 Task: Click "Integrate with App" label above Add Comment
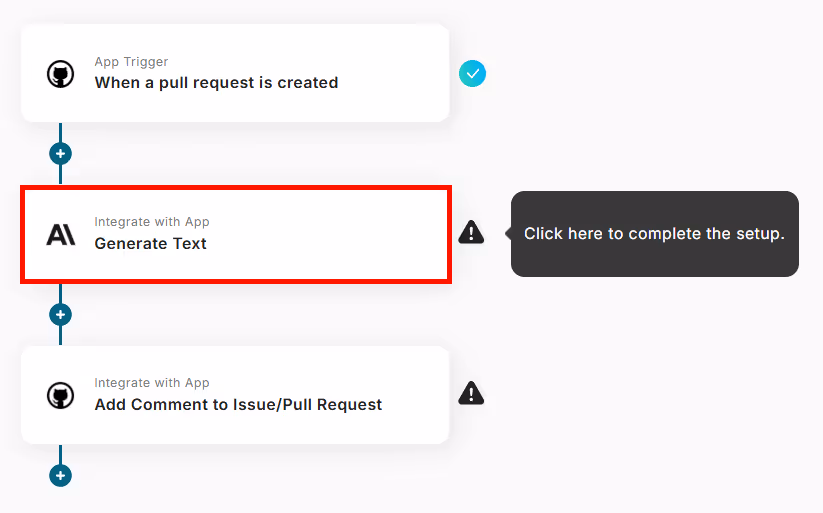tap(152, 383)
